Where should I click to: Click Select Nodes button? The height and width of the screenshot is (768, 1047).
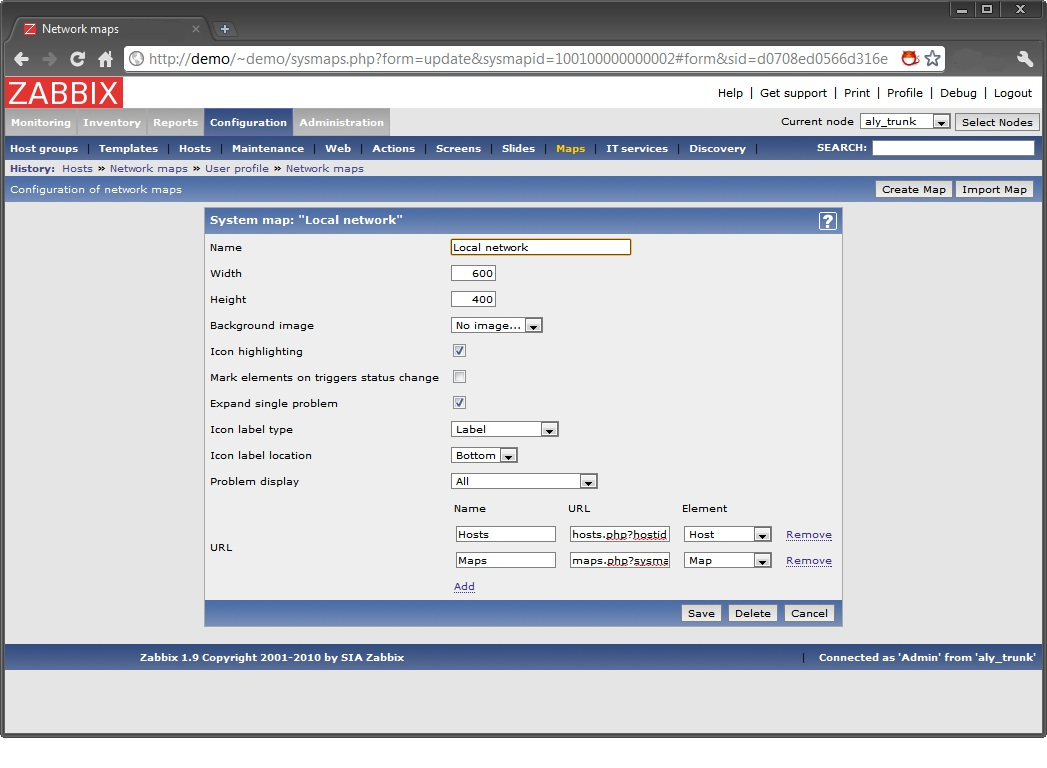(997, 122)
